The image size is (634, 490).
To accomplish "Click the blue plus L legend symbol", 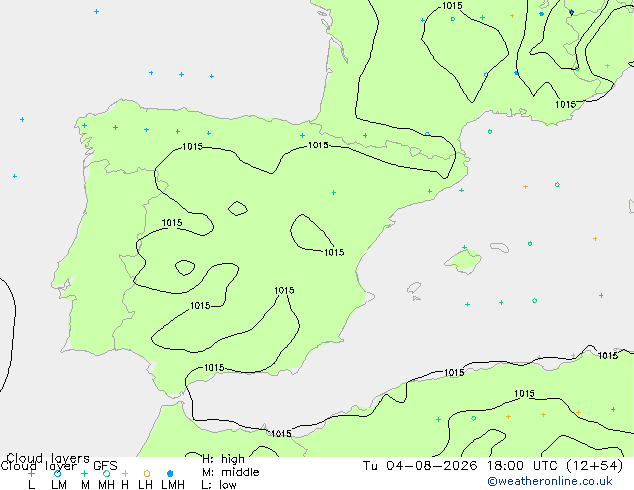I will coord(31,473).
